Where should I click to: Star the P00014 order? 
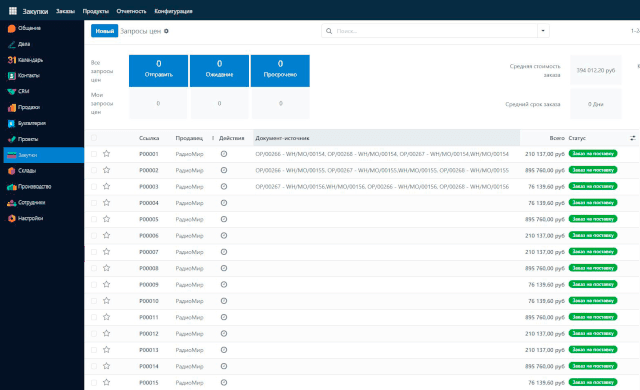coord(107,366)
